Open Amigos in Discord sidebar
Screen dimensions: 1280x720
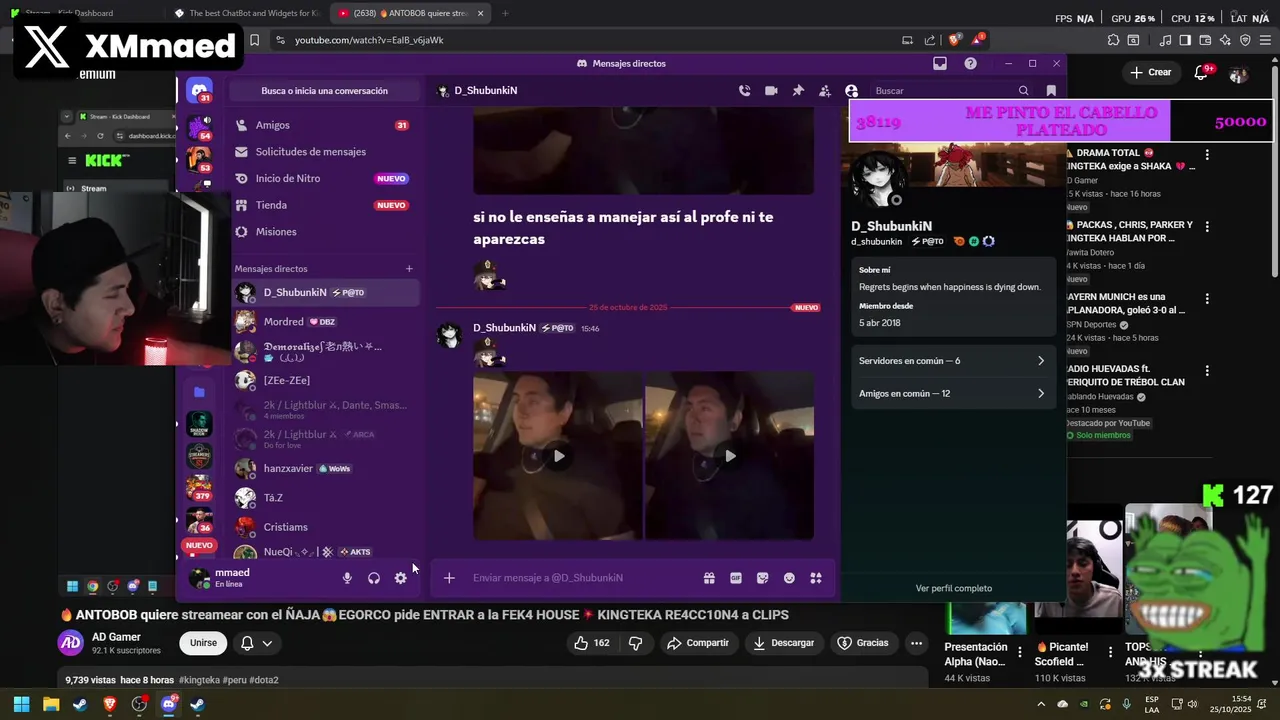coord(324,125)
